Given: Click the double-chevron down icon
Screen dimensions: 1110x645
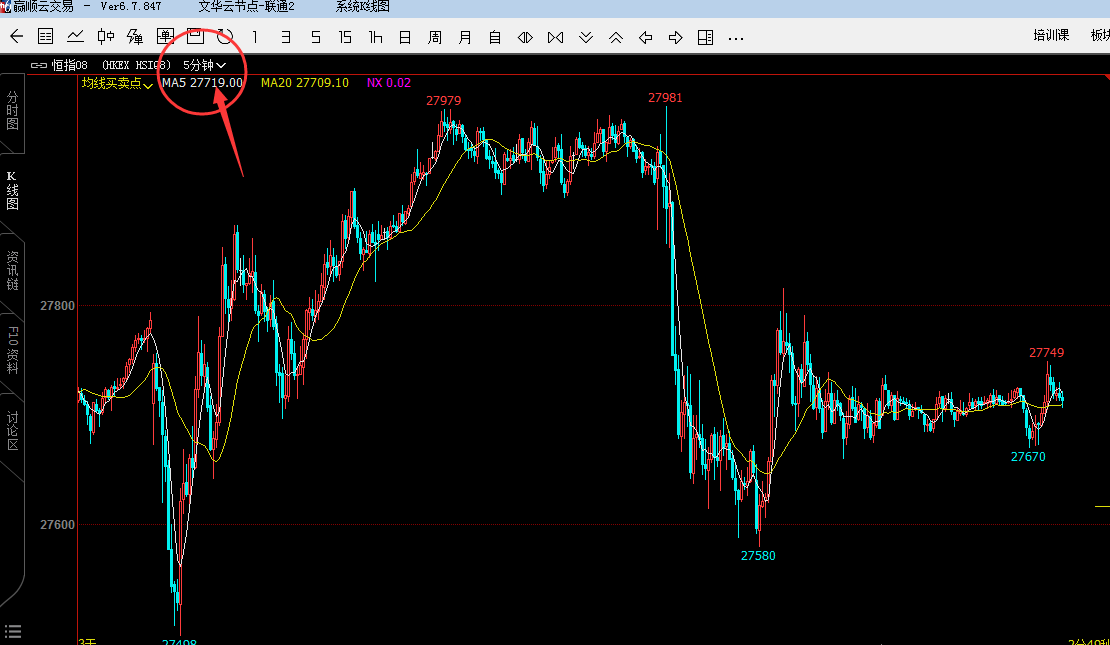Looking at the screenshot, I should coord(586,37).
